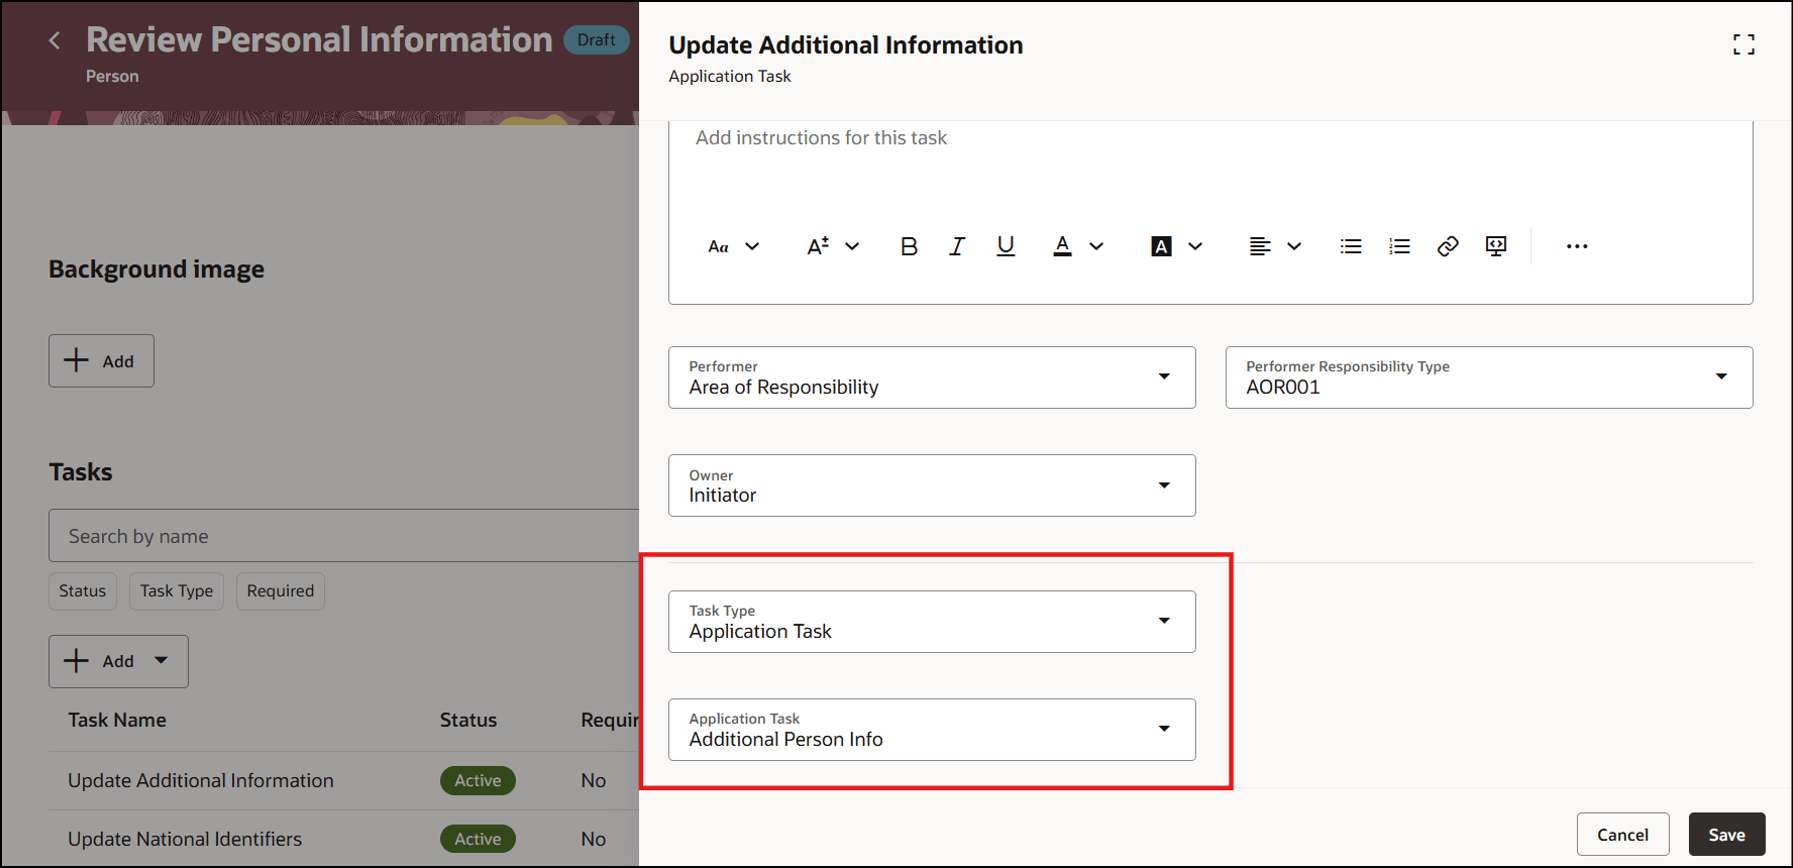1793x868 pixels.
Task: Expand the font size dropdown chevron
Action: point(852,246)
